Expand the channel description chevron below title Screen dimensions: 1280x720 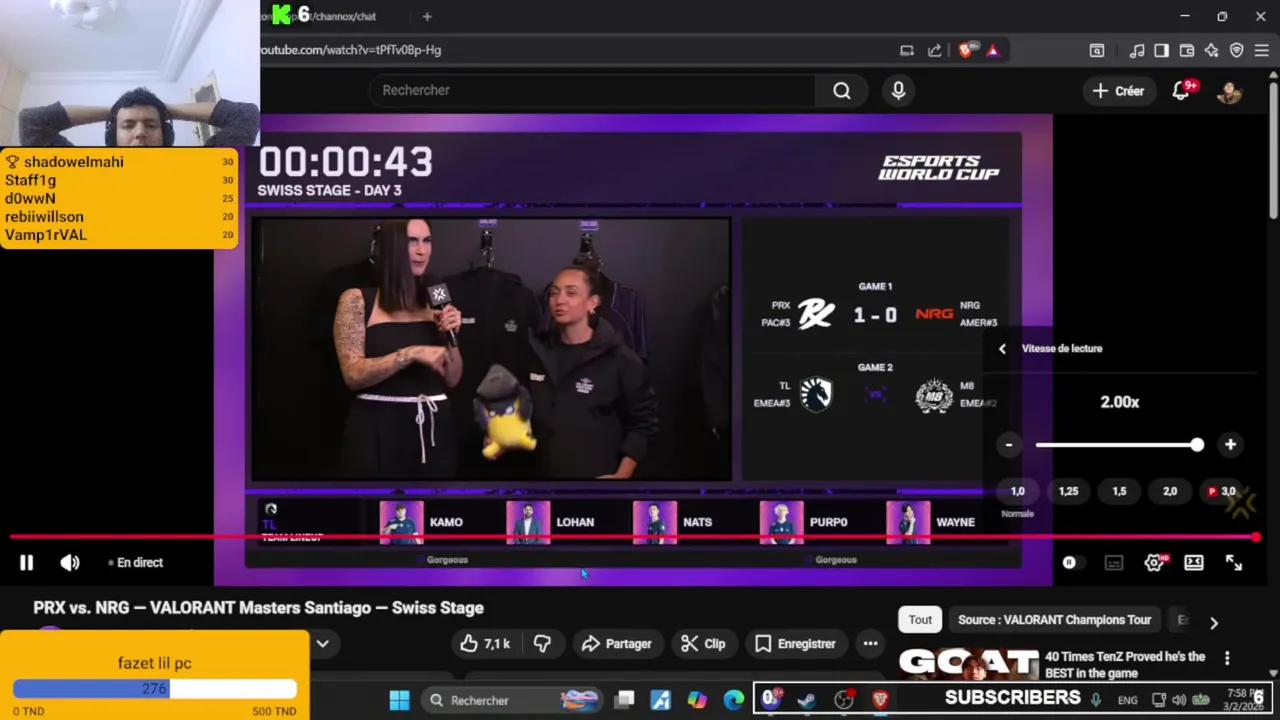click(x=322, y=643)
